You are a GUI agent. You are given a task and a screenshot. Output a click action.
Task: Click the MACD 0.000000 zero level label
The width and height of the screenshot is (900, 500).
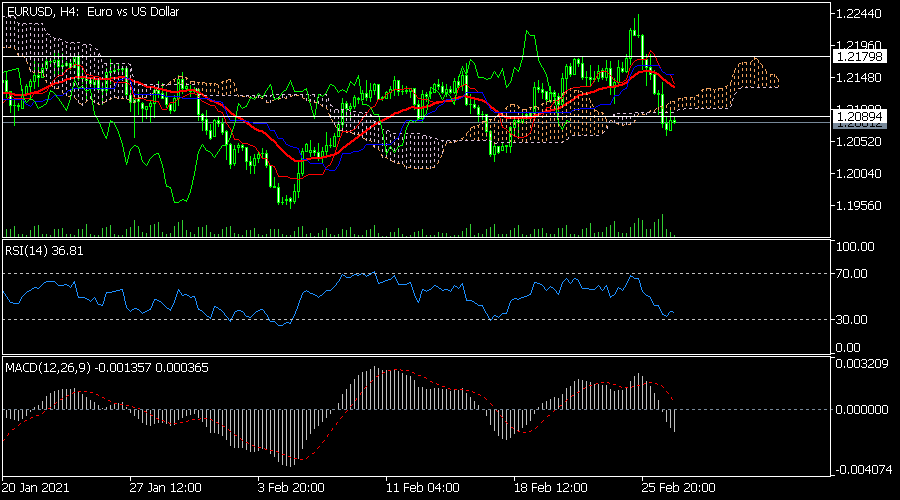[x=861, y=409]
